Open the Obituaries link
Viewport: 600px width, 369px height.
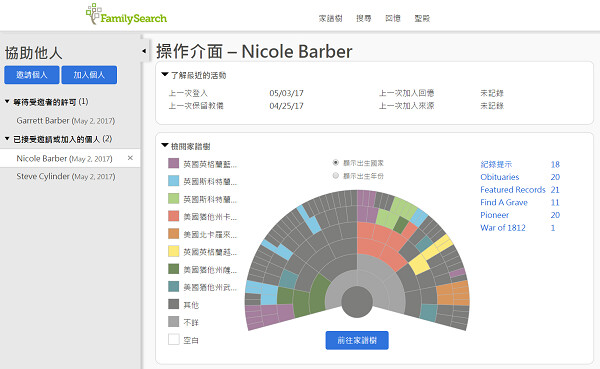[x=500, y=177]
